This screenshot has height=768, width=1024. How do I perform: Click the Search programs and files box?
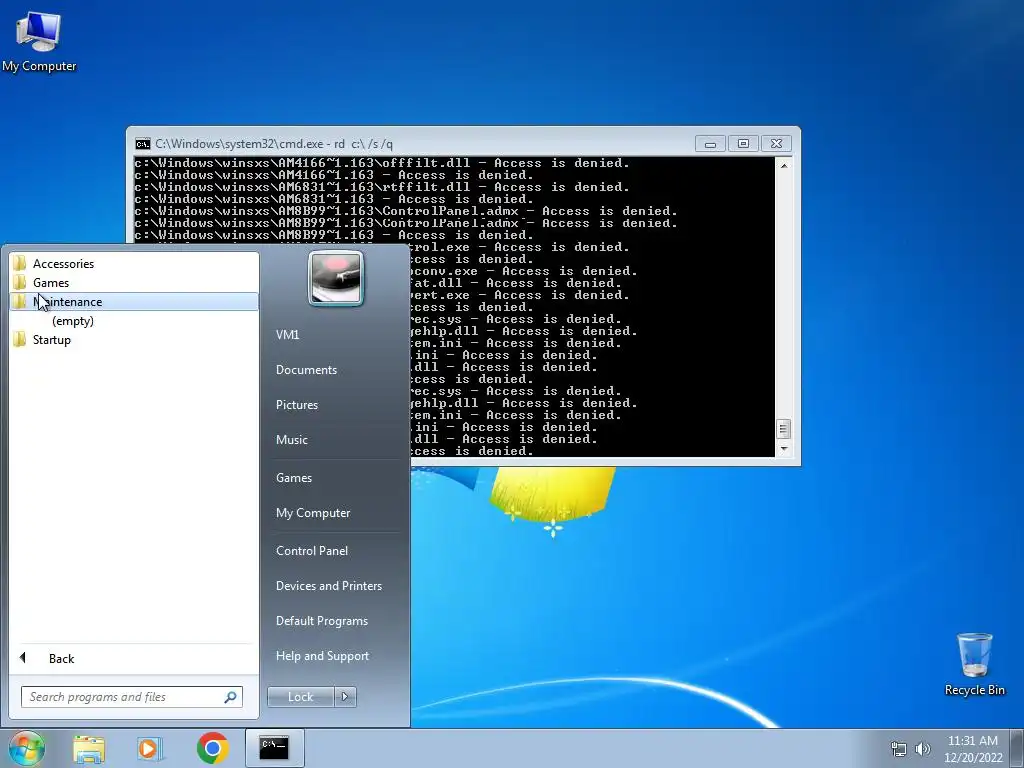131,697
